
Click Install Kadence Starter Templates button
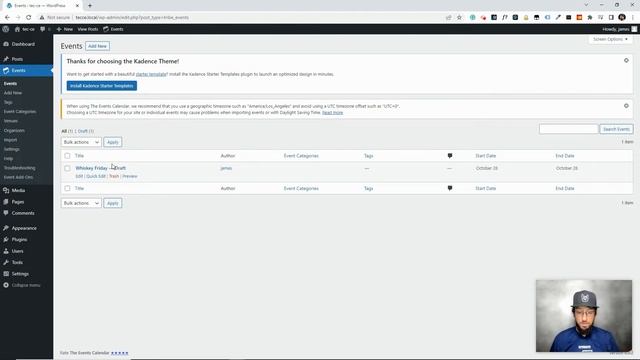(x=102, y=86)
